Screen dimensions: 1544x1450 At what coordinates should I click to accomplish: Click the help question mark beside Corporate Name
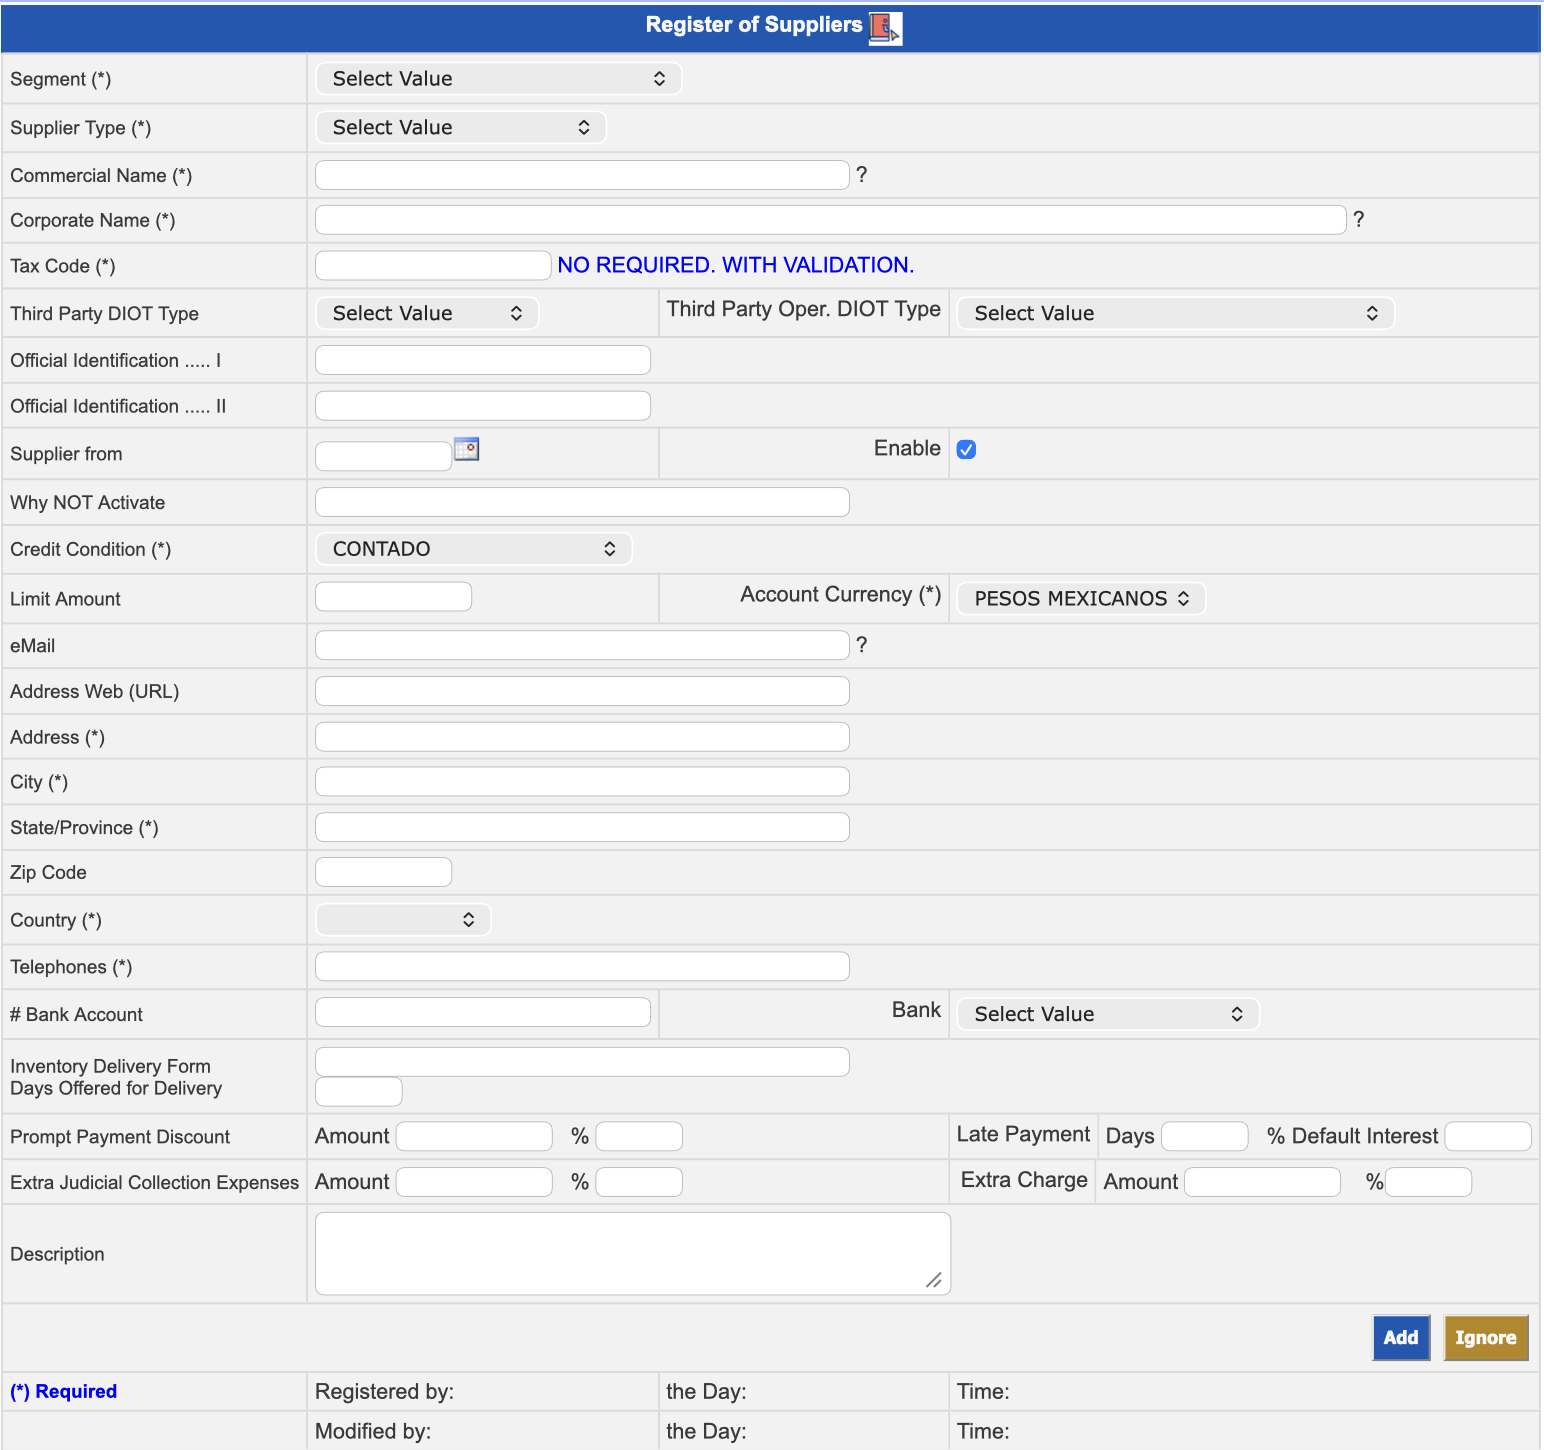tap(1358, 220)
